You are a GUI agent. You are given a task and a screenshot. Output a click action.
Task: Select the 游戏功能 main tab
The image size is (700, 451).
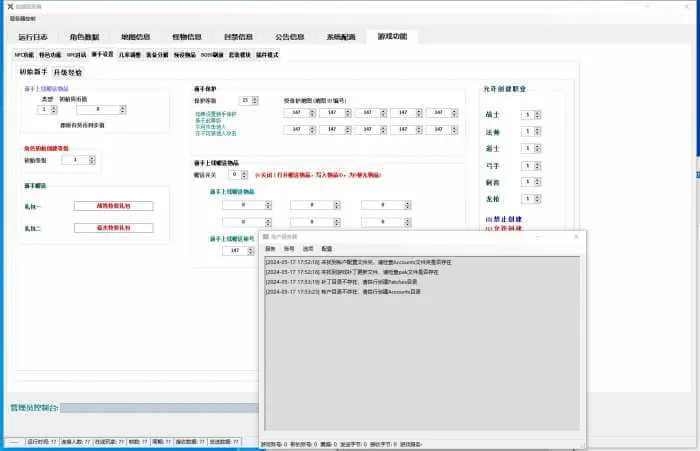(x=392, y=36)
